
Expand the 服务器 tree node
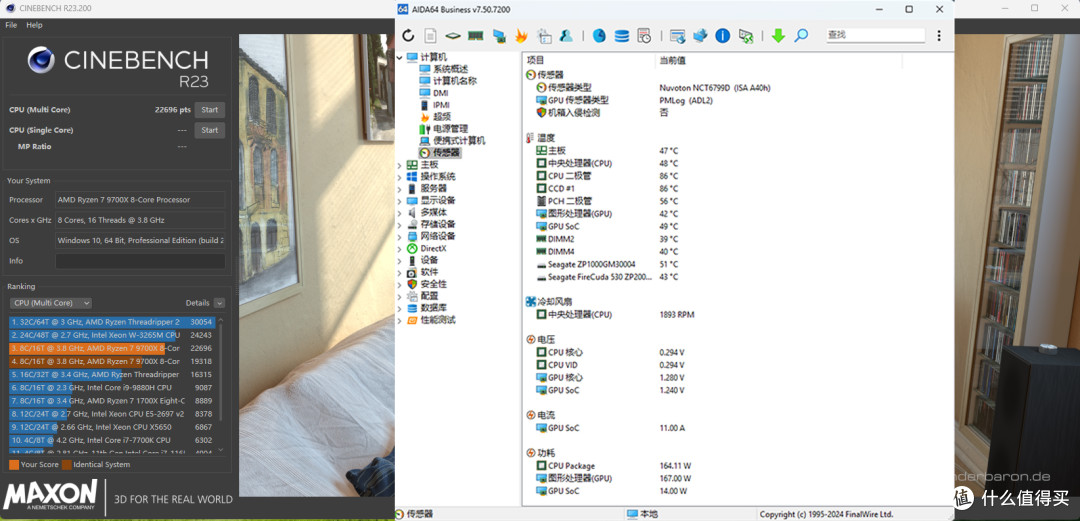coord(399,189)
